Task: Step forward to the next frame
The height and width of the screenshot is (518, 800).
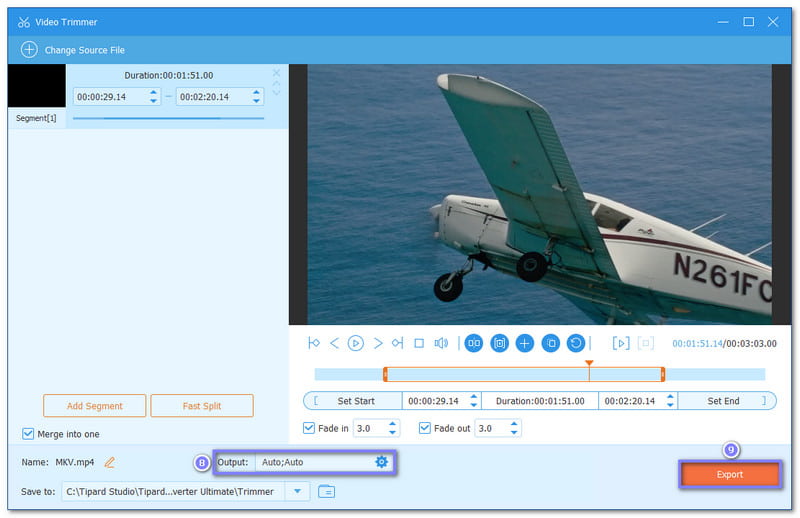Action: (378, 343)
